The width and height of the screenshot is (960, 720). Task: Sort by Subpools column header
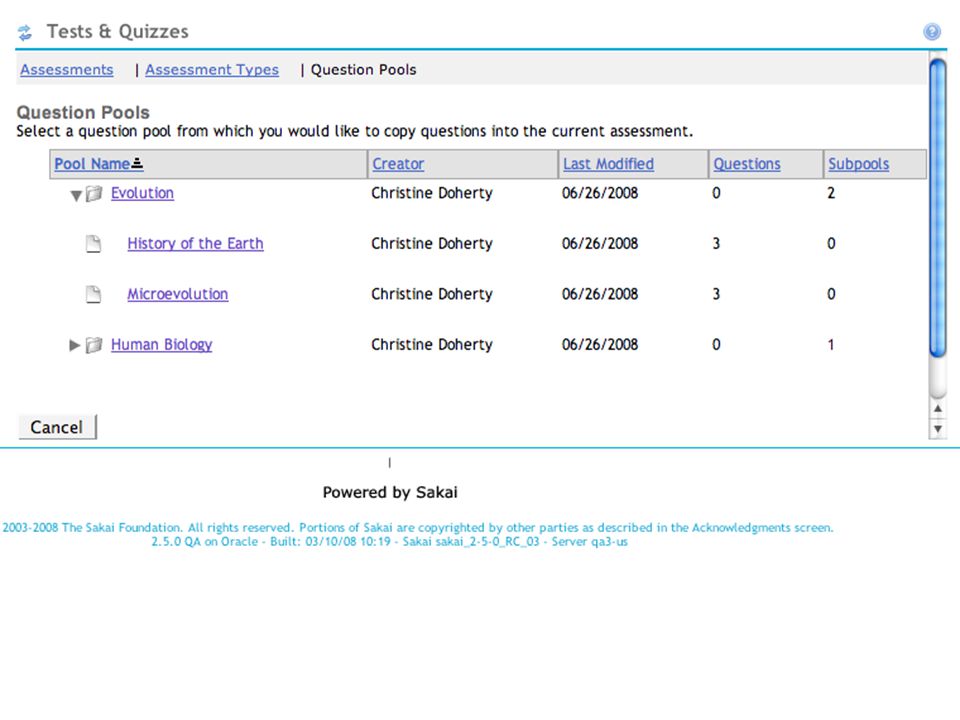pyautogui.click(x=858, y=164)
